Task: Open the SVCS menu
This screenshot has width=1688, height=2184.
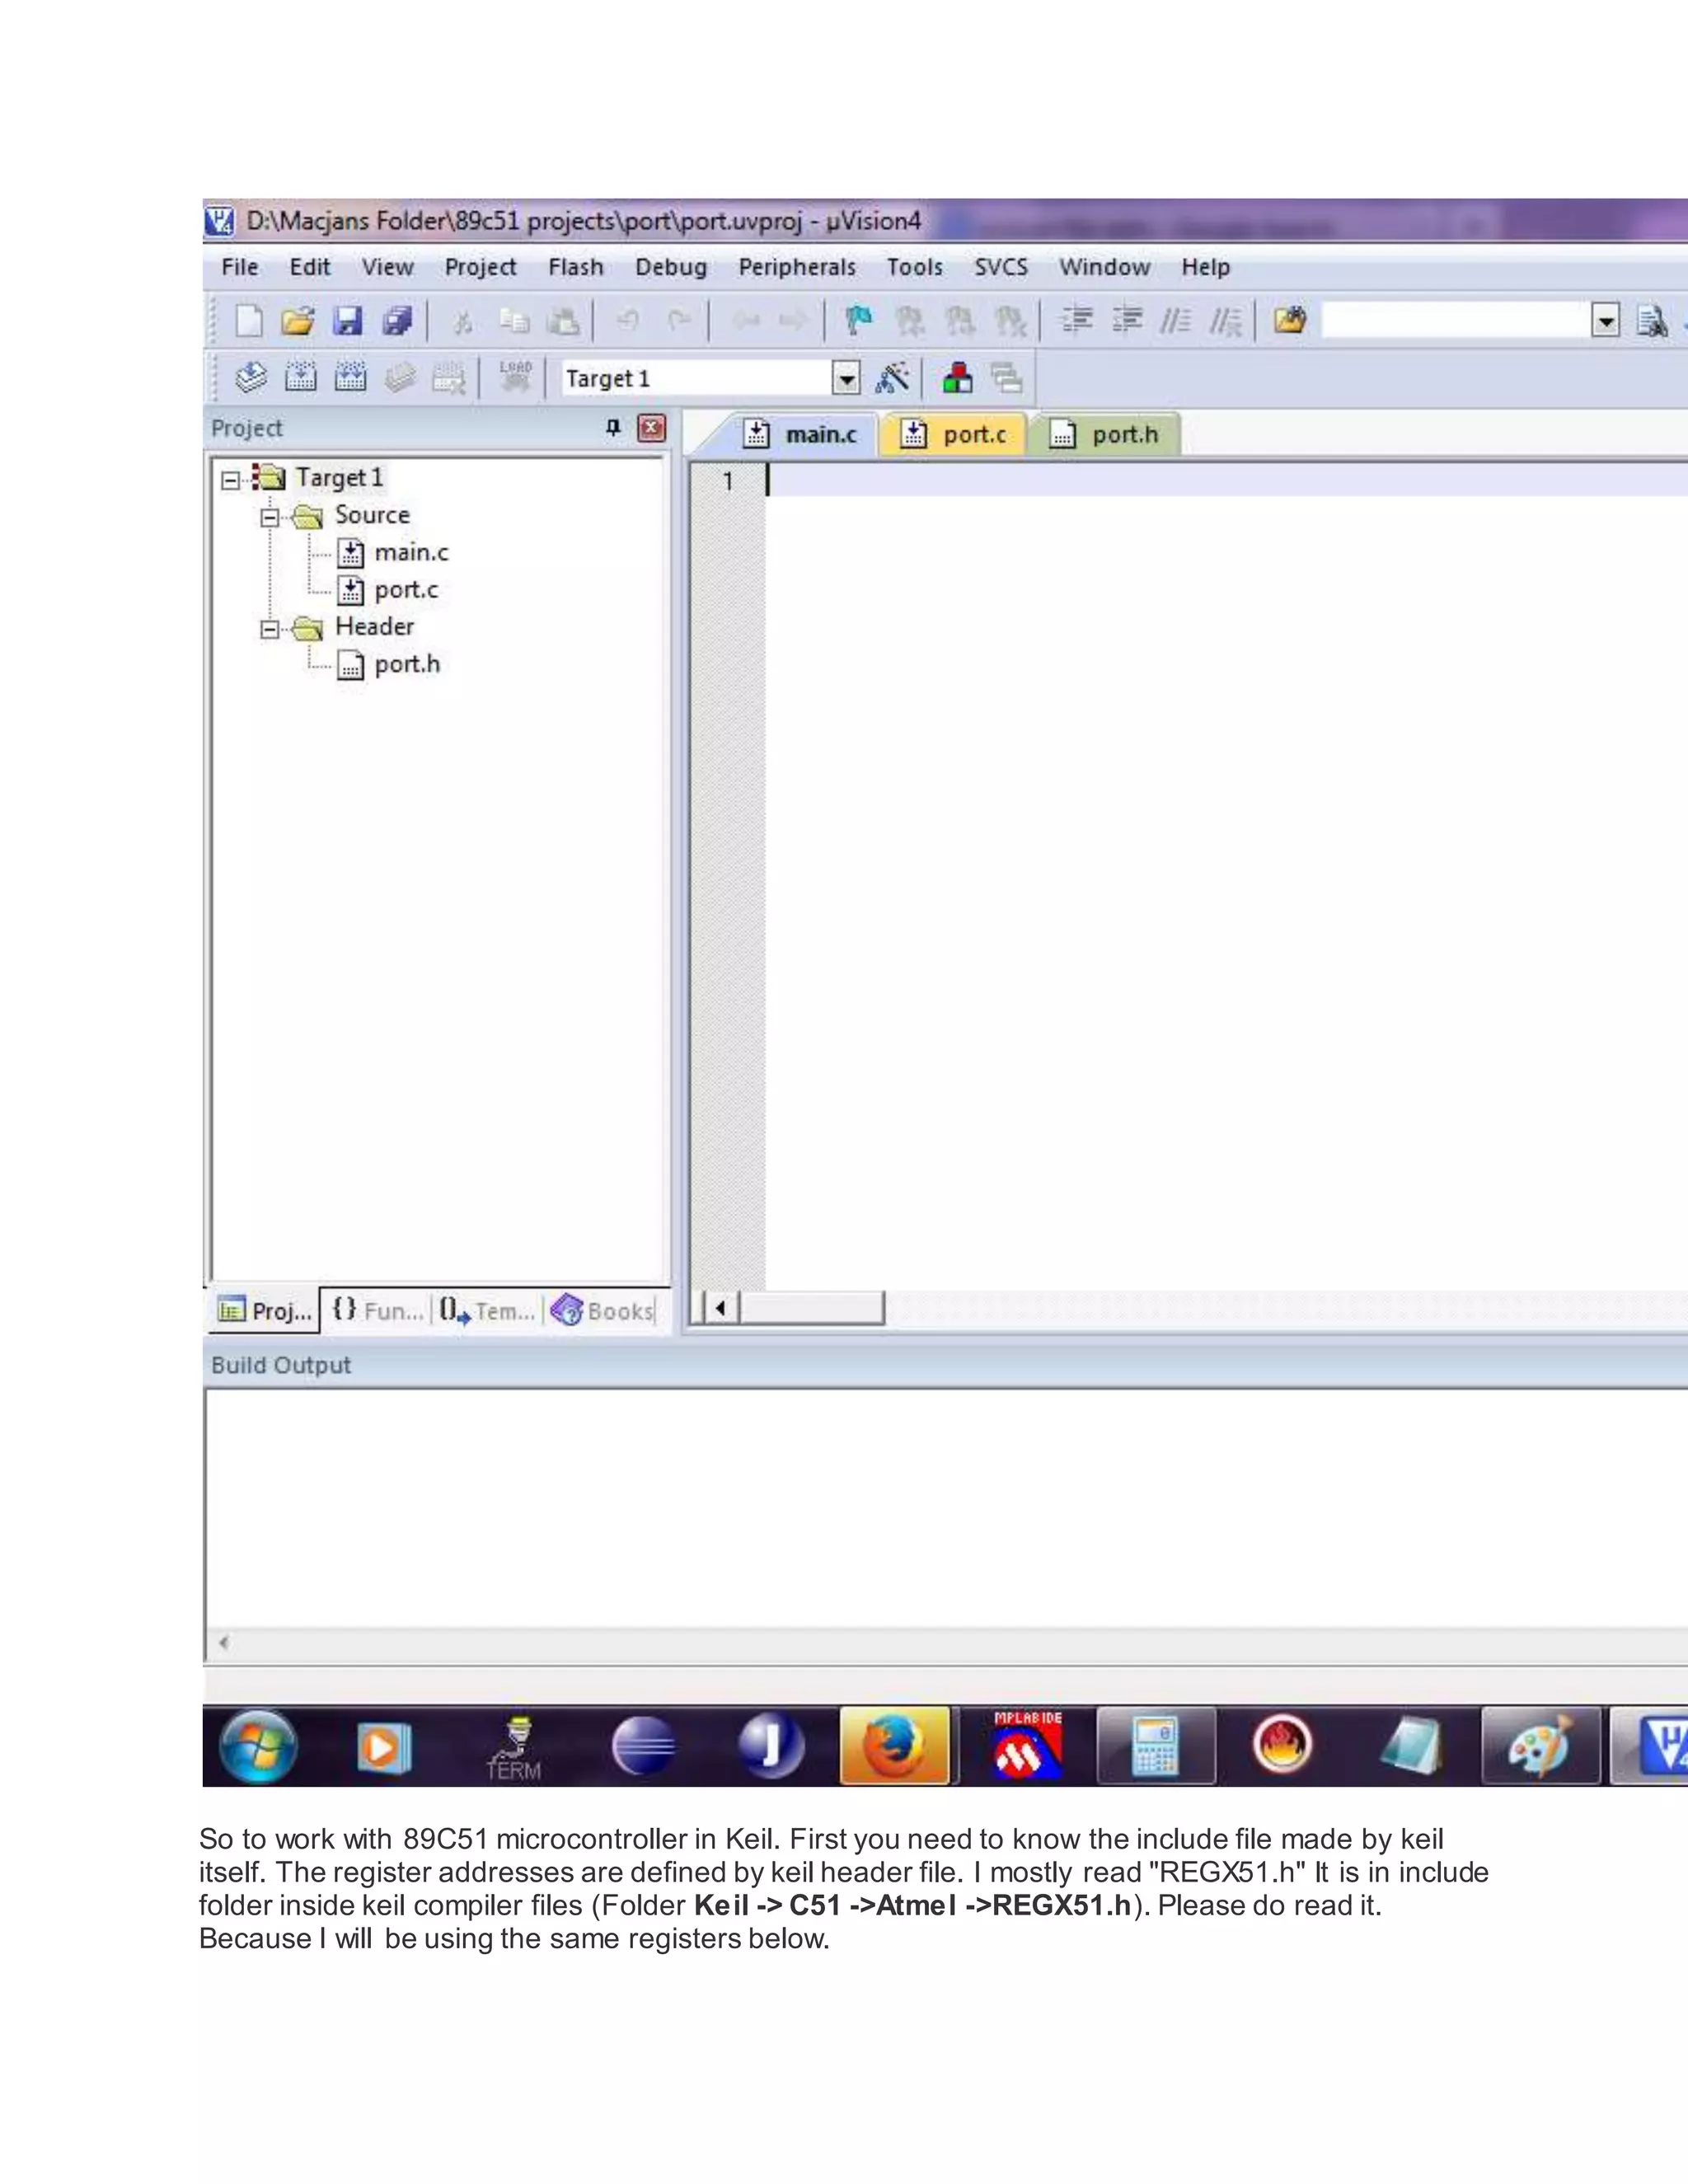Action: 1001,268
